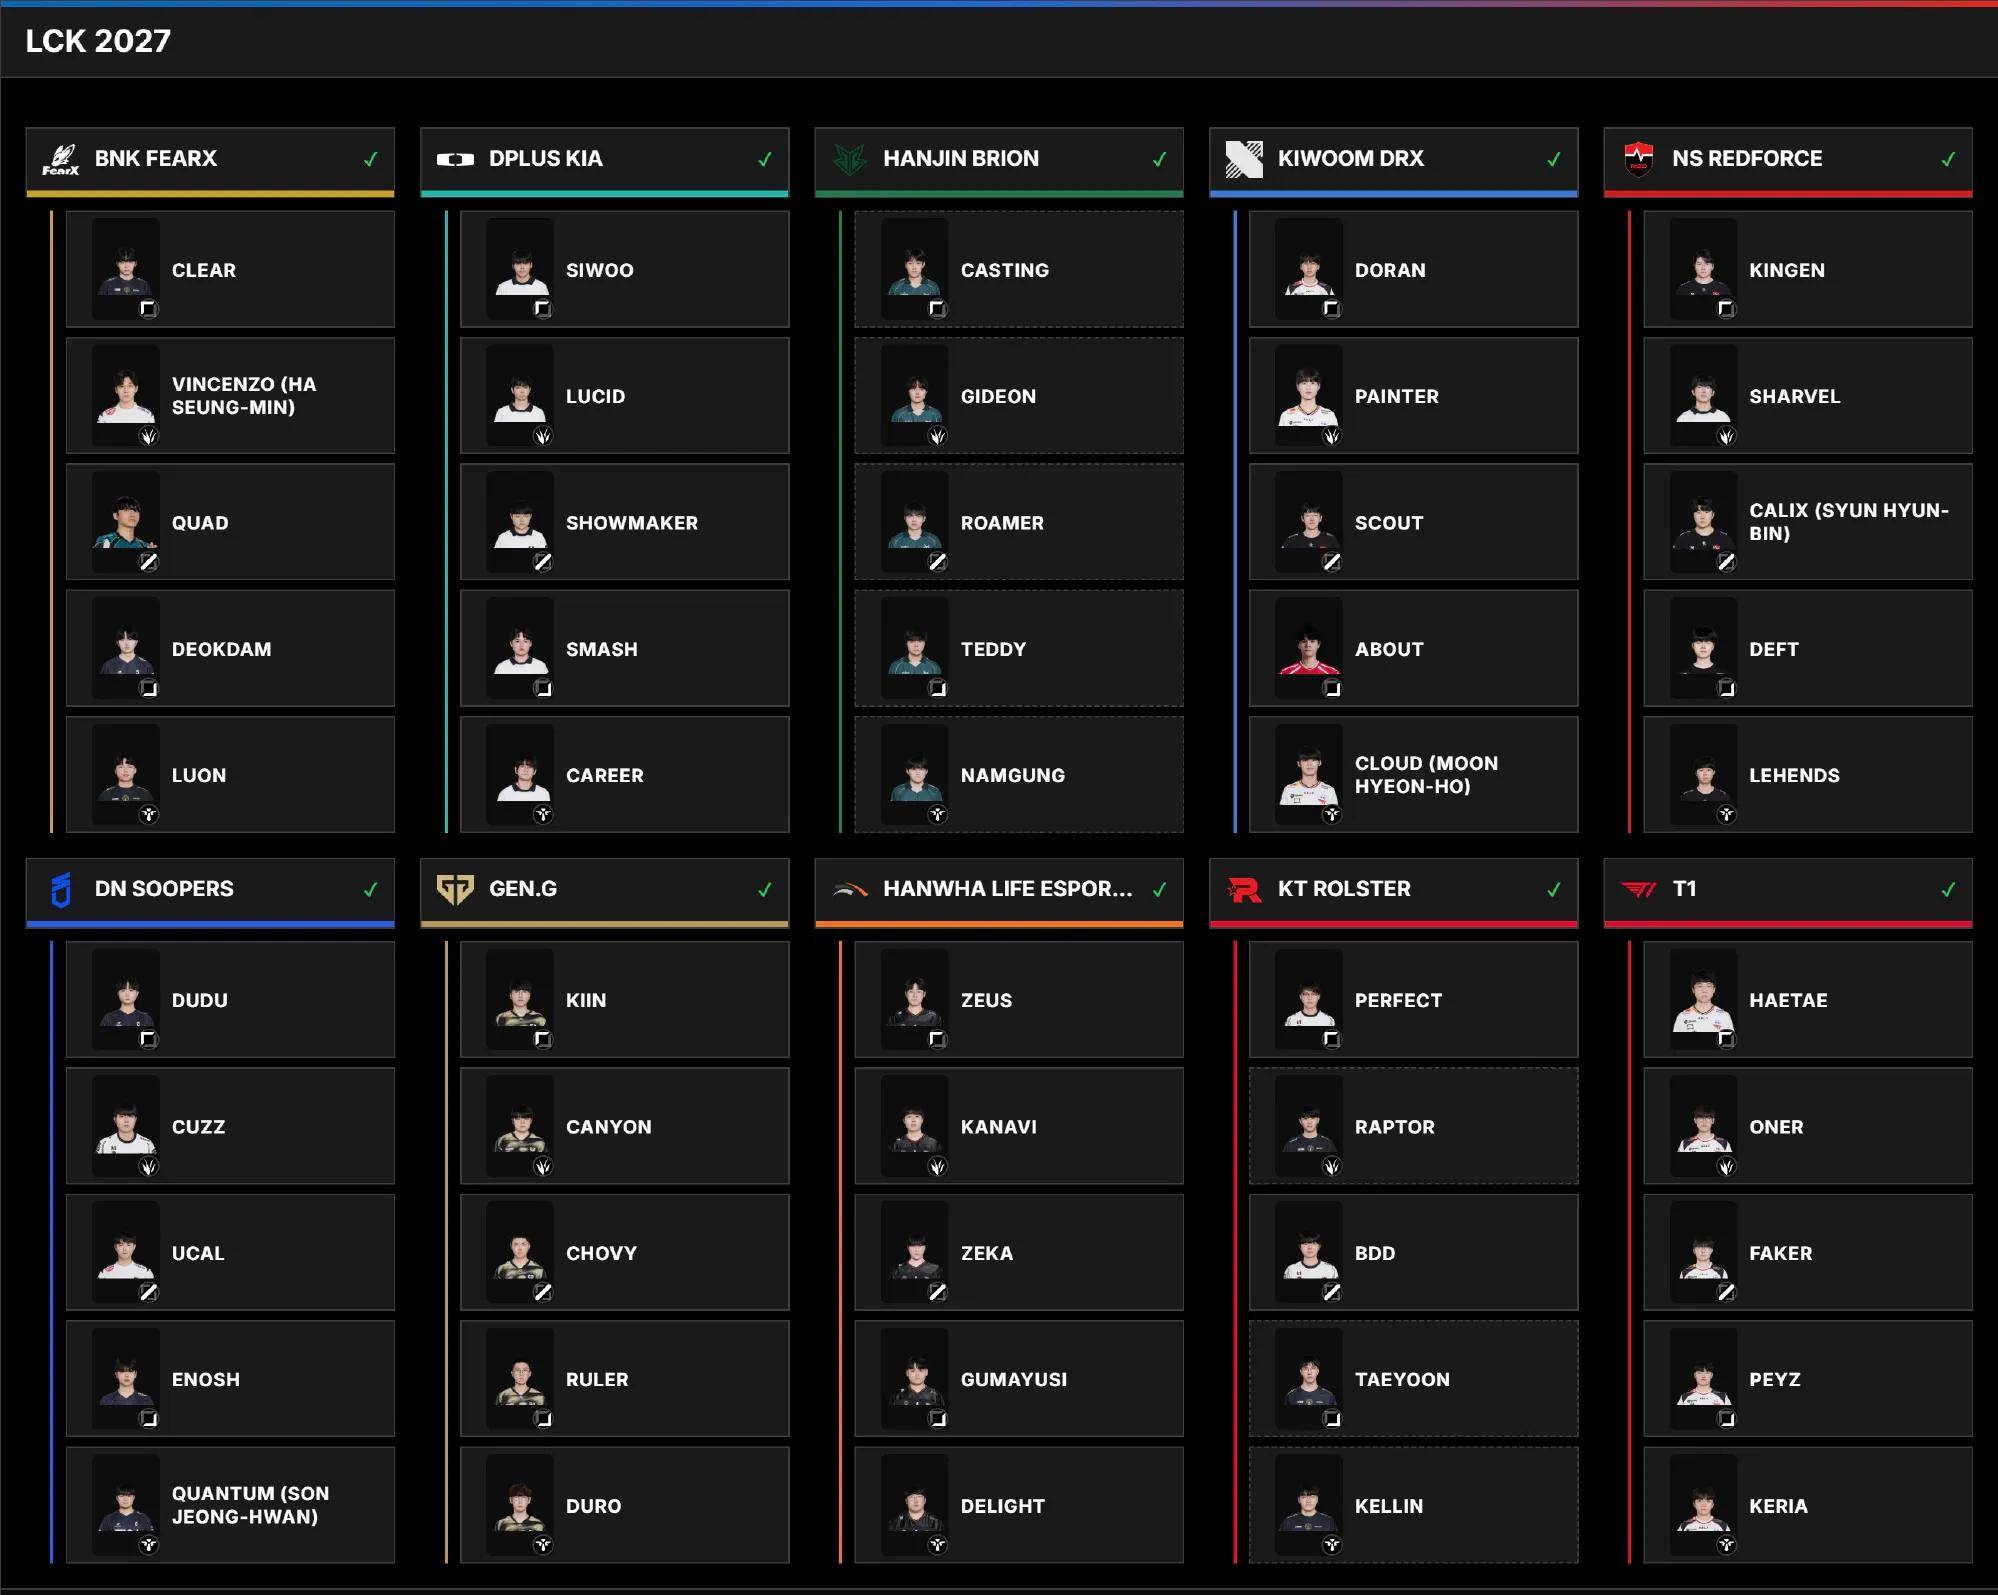Open Chovy's player card

(624, 1253)
